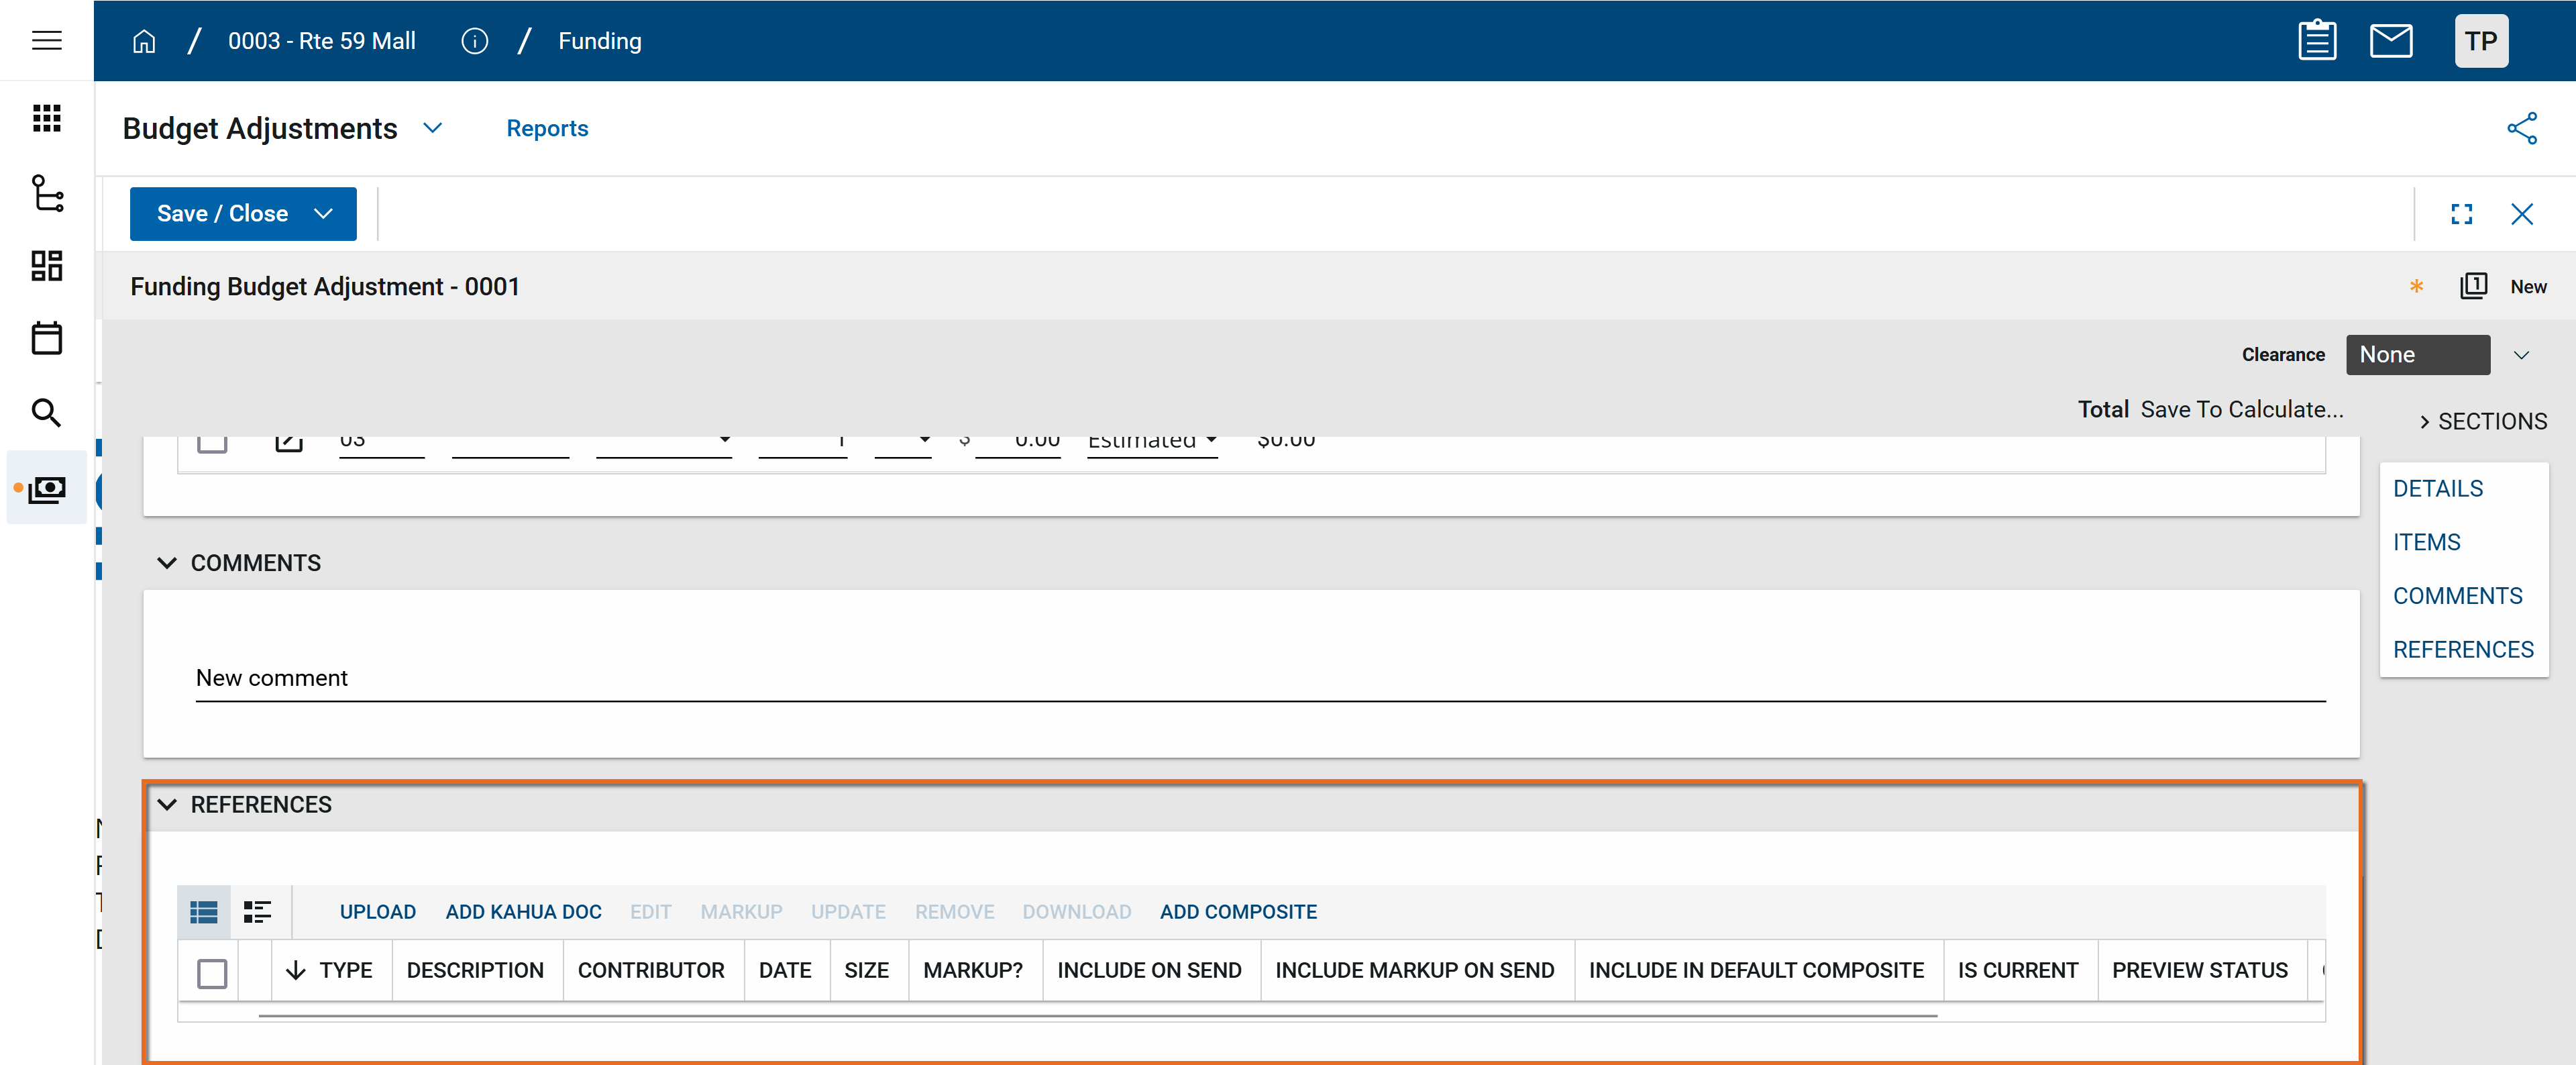Click the search magnifier icon
Screen dimensions: 2576x1065
[x=46, y=412]
